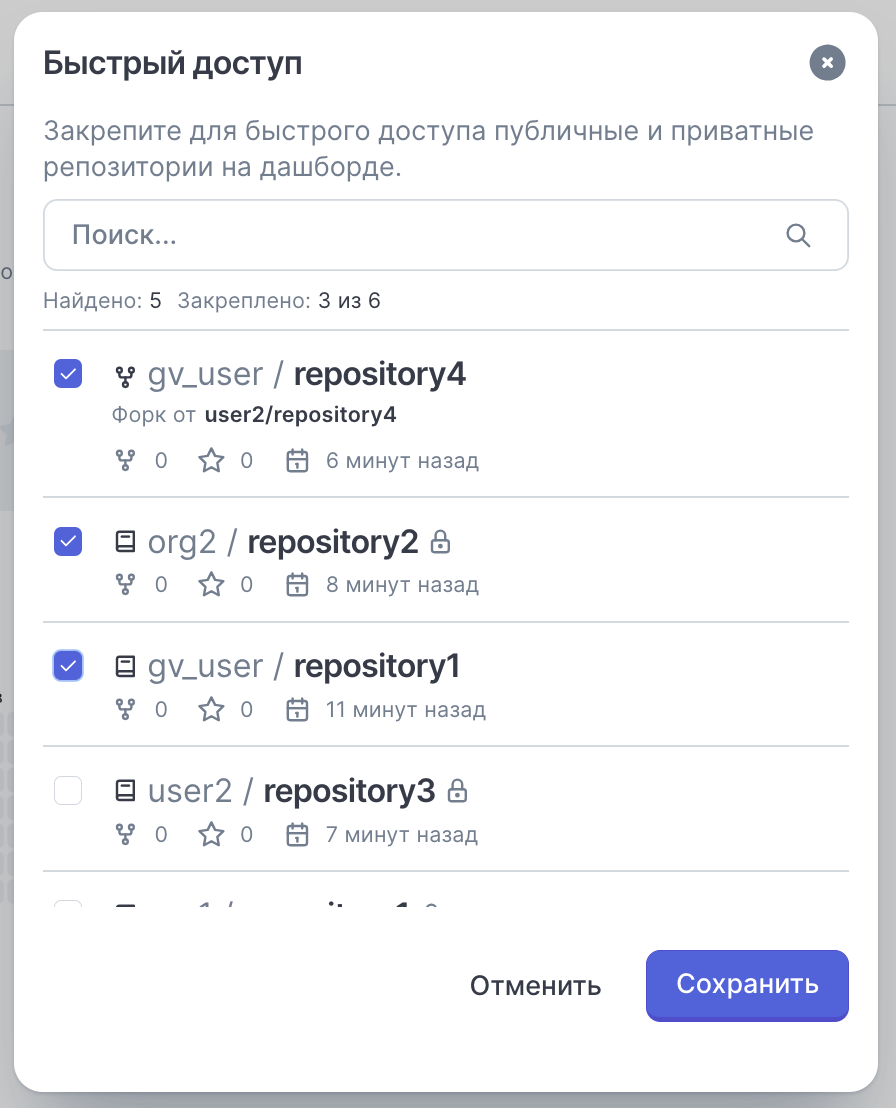Uncheck the gv_user / repository1 checkbox
The height and width of the screenshot is (1108, 896).
(68, 666)
